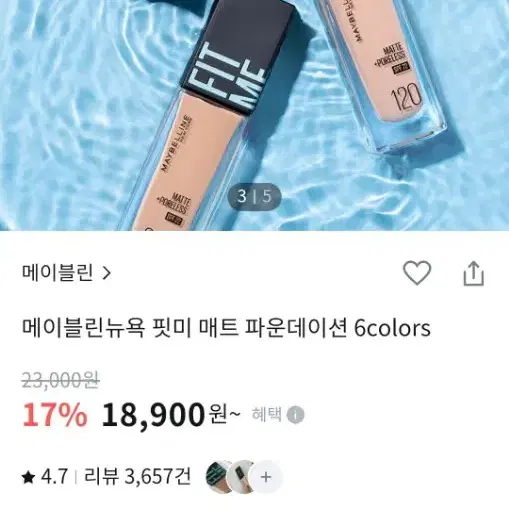Click the info icon next to 혜택

[295, 415]
